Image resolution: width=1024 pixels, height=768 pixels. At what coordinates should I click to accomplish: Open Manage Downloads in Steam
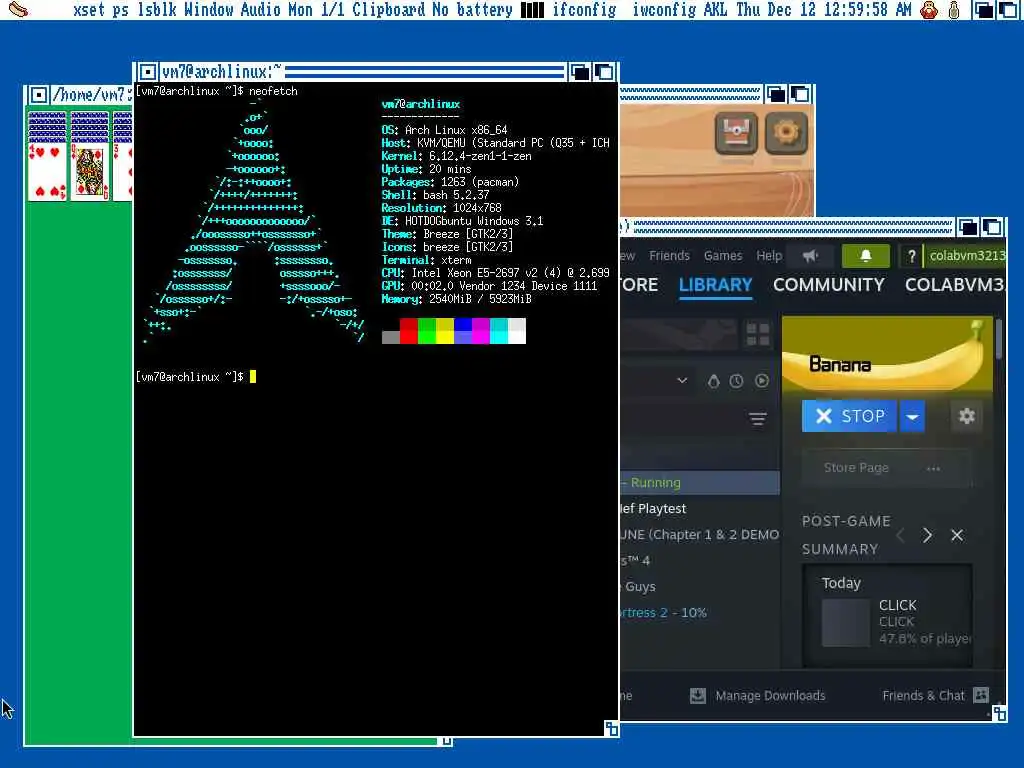coord(770,696)
